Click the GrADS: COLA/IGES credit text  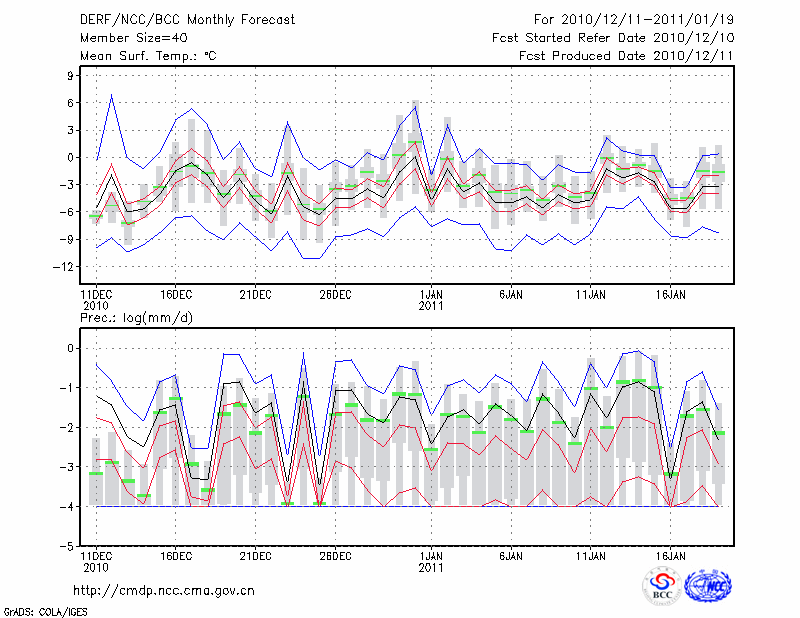click(x=43, y=610)
